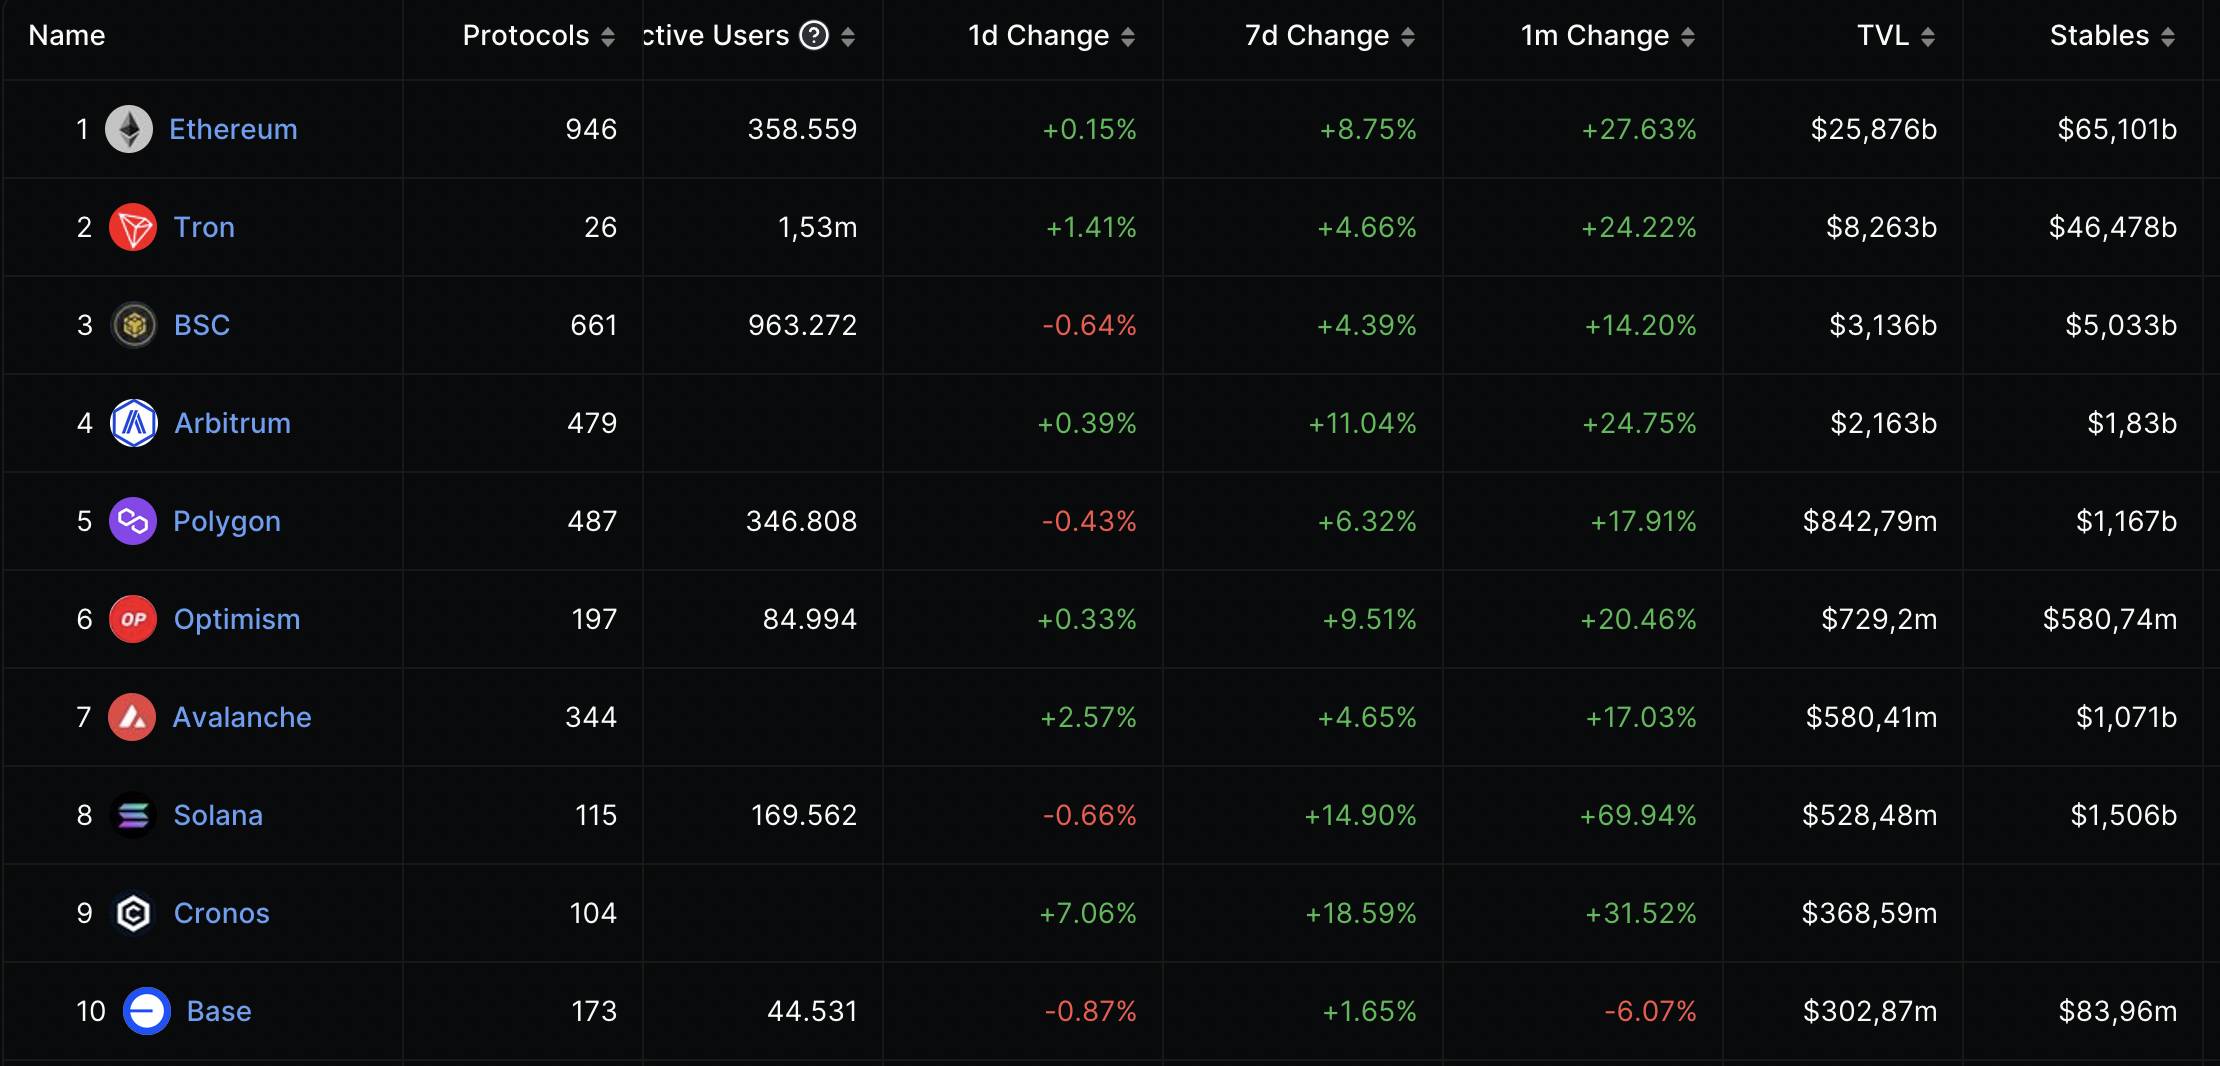Viewport: 2220px width, 1066px height.
Task: Click the blue Base logo icon
Action: [x=147, y=1011]
